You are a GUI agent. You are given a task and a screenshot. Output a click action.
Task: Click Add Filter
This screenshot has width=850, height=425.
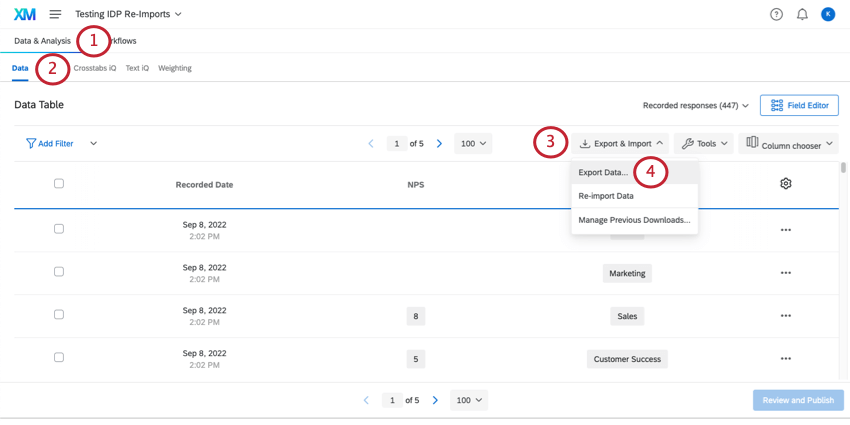point(50,144)
